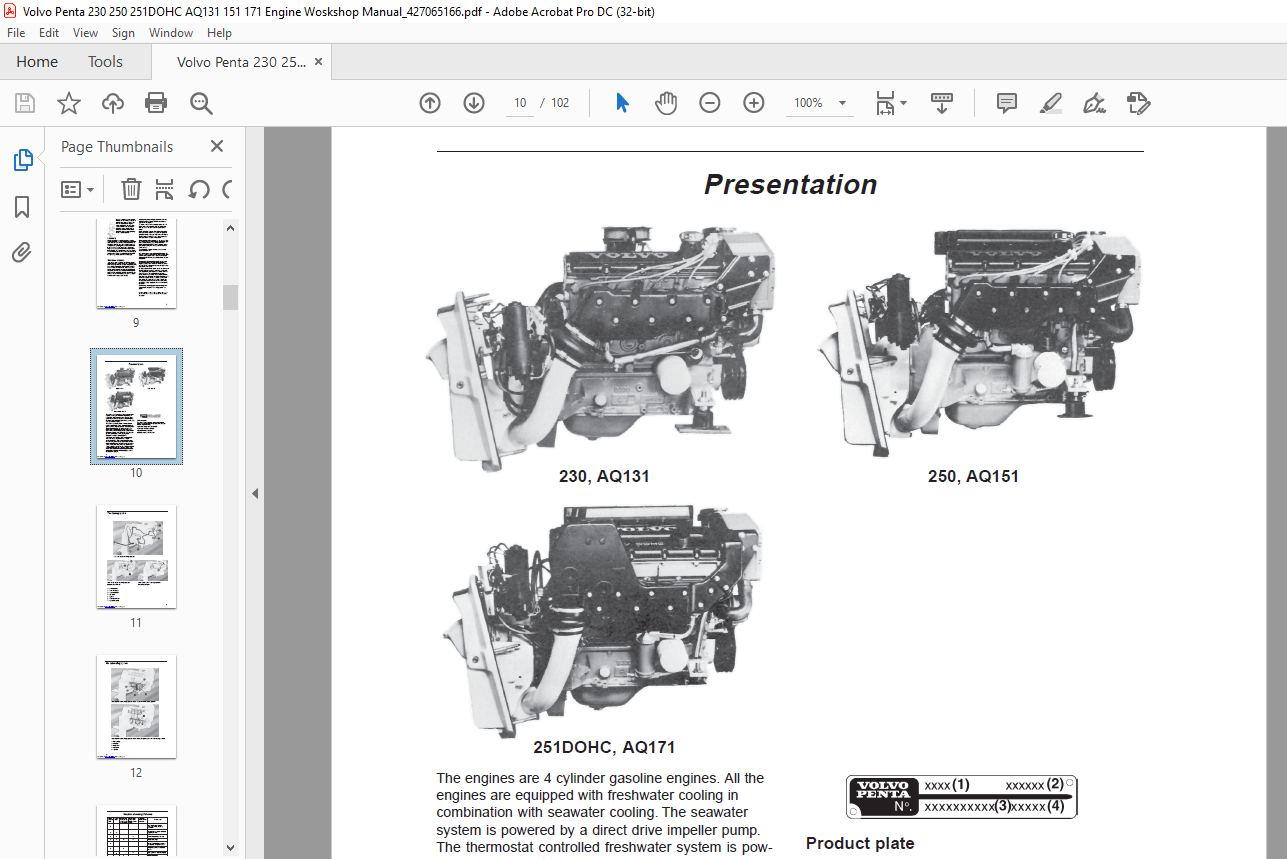
Task: Open the Attachments paperclip panel icon
Action: 22,252
